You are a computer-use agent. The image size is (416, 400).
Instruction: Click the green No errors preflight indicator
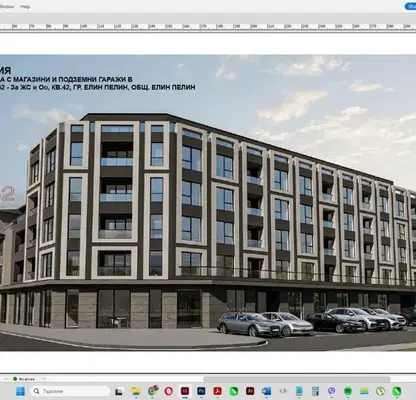tap(23, 379)
